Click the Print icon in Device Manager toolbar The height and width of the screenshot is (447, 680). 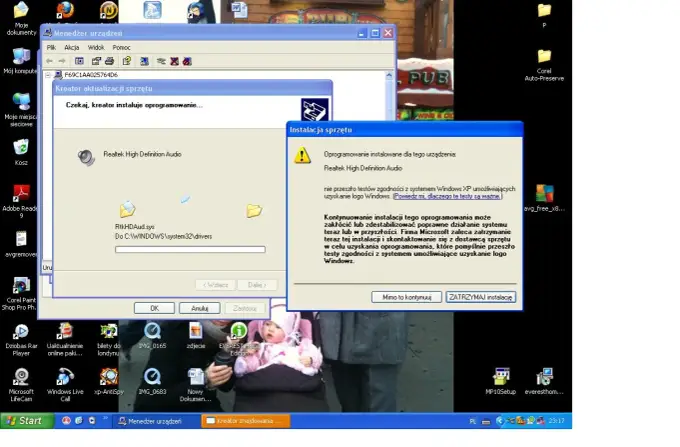coord(109,61)
